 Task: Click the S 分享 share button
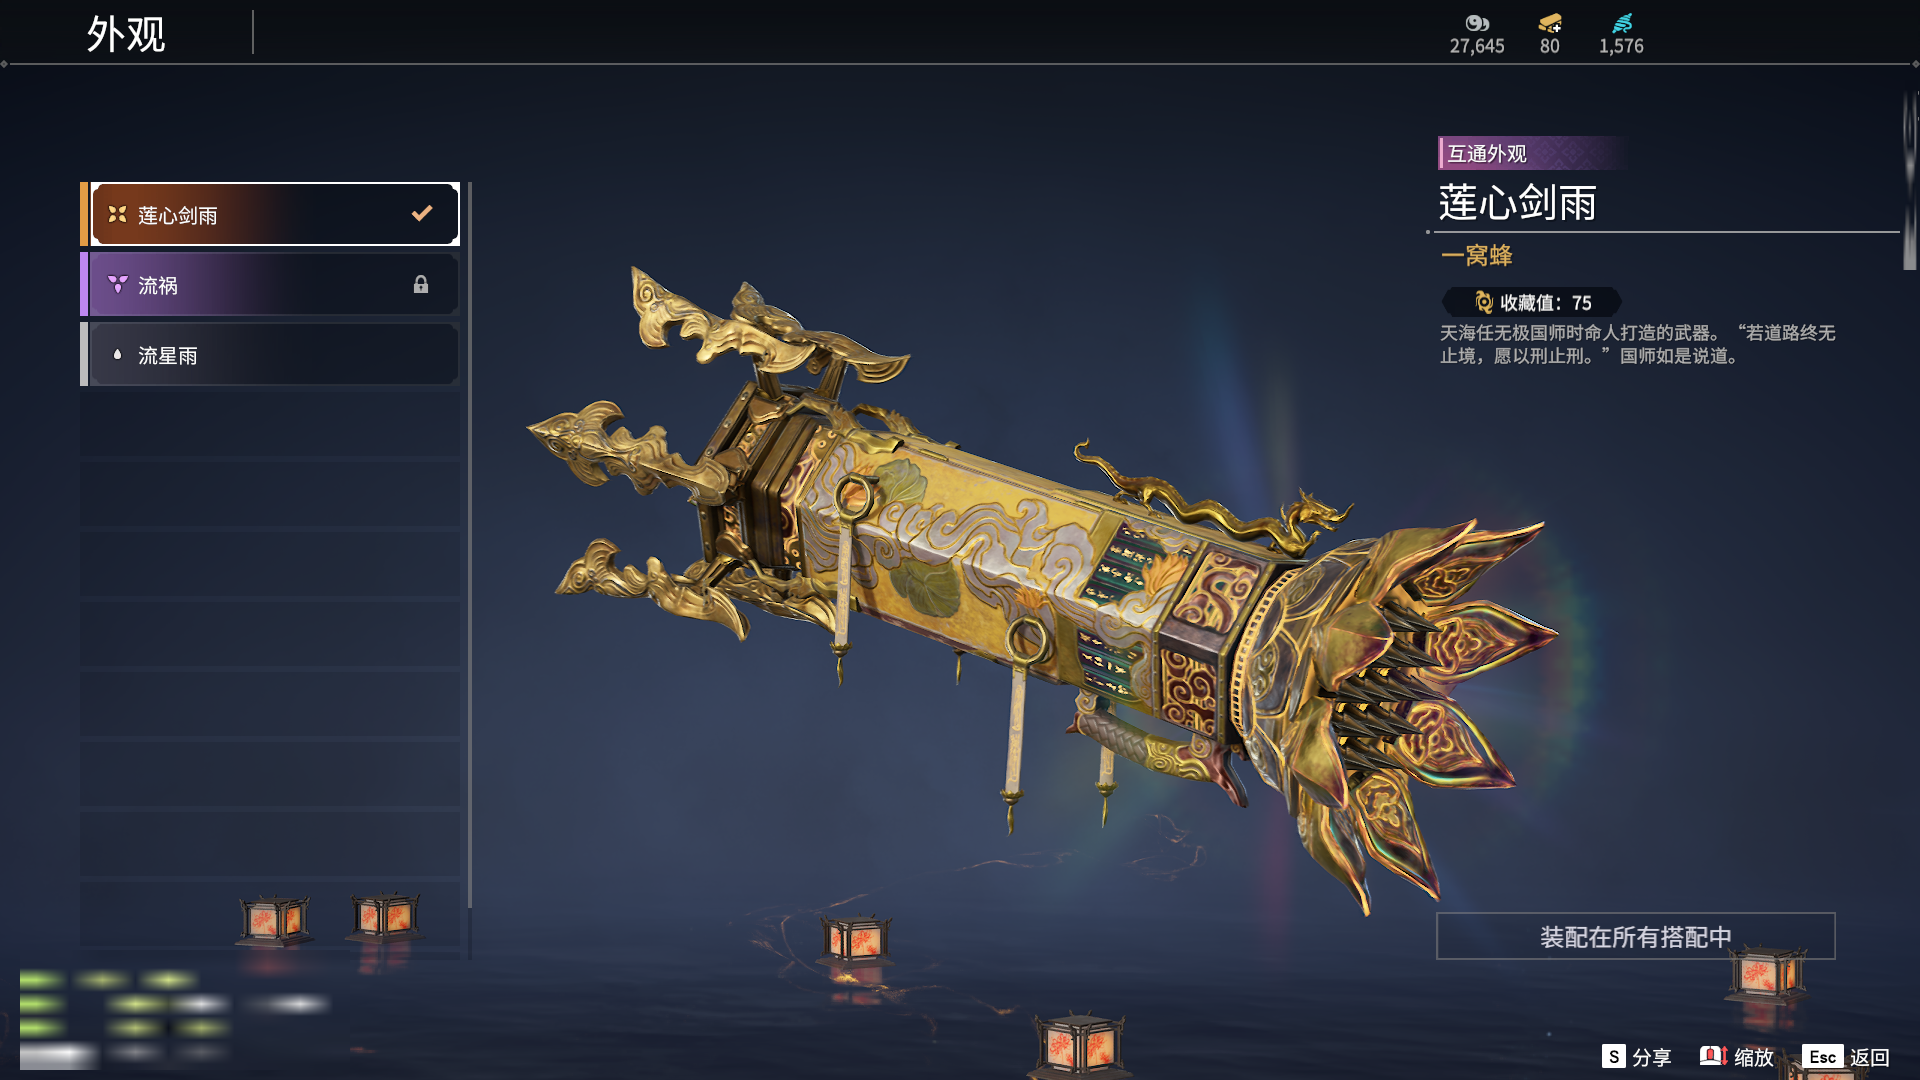click(x=1636, y=1057)
